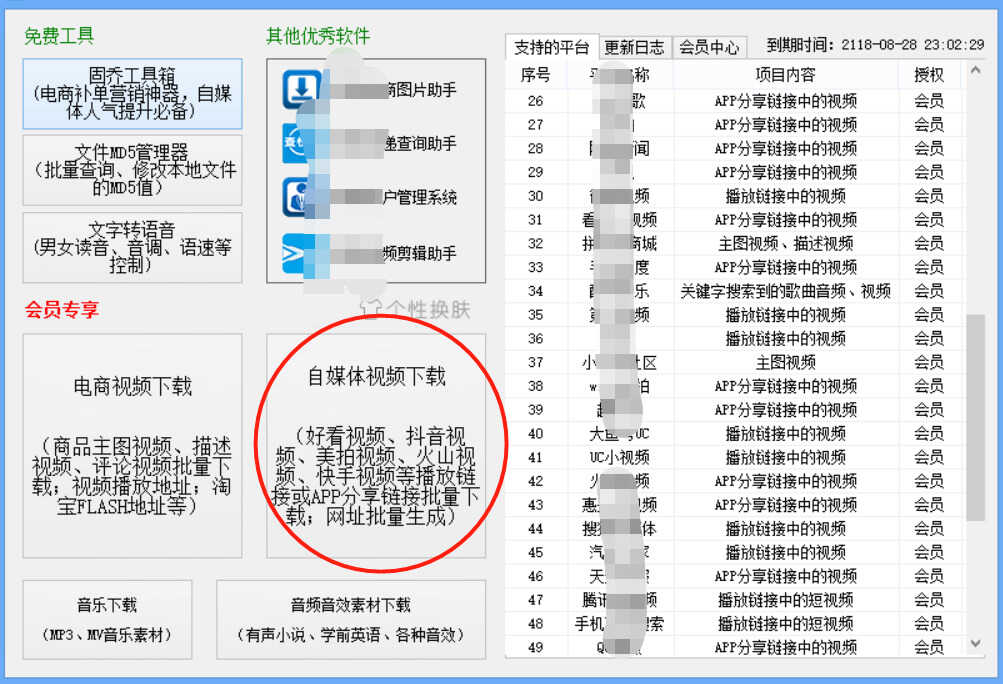Open the 会员中心 tab
Image resolution: width=1003 pixels, height=684 pixels.
709,47
